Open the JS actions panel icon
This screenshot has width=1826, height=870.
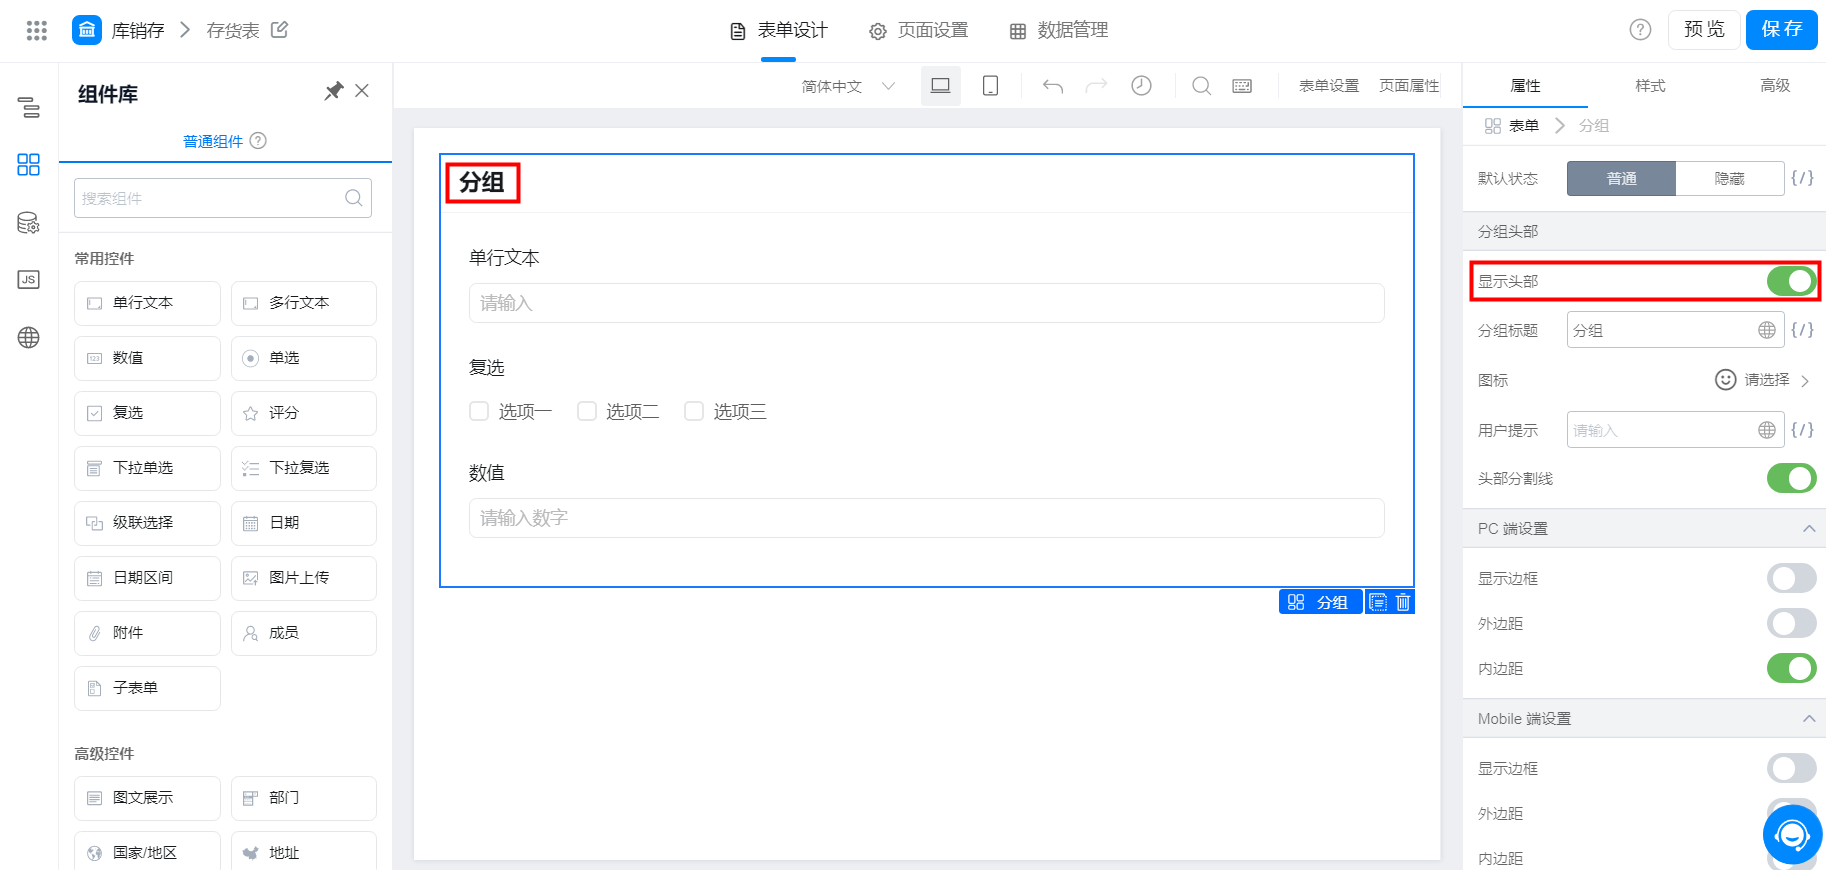click(x=29, y=280)
